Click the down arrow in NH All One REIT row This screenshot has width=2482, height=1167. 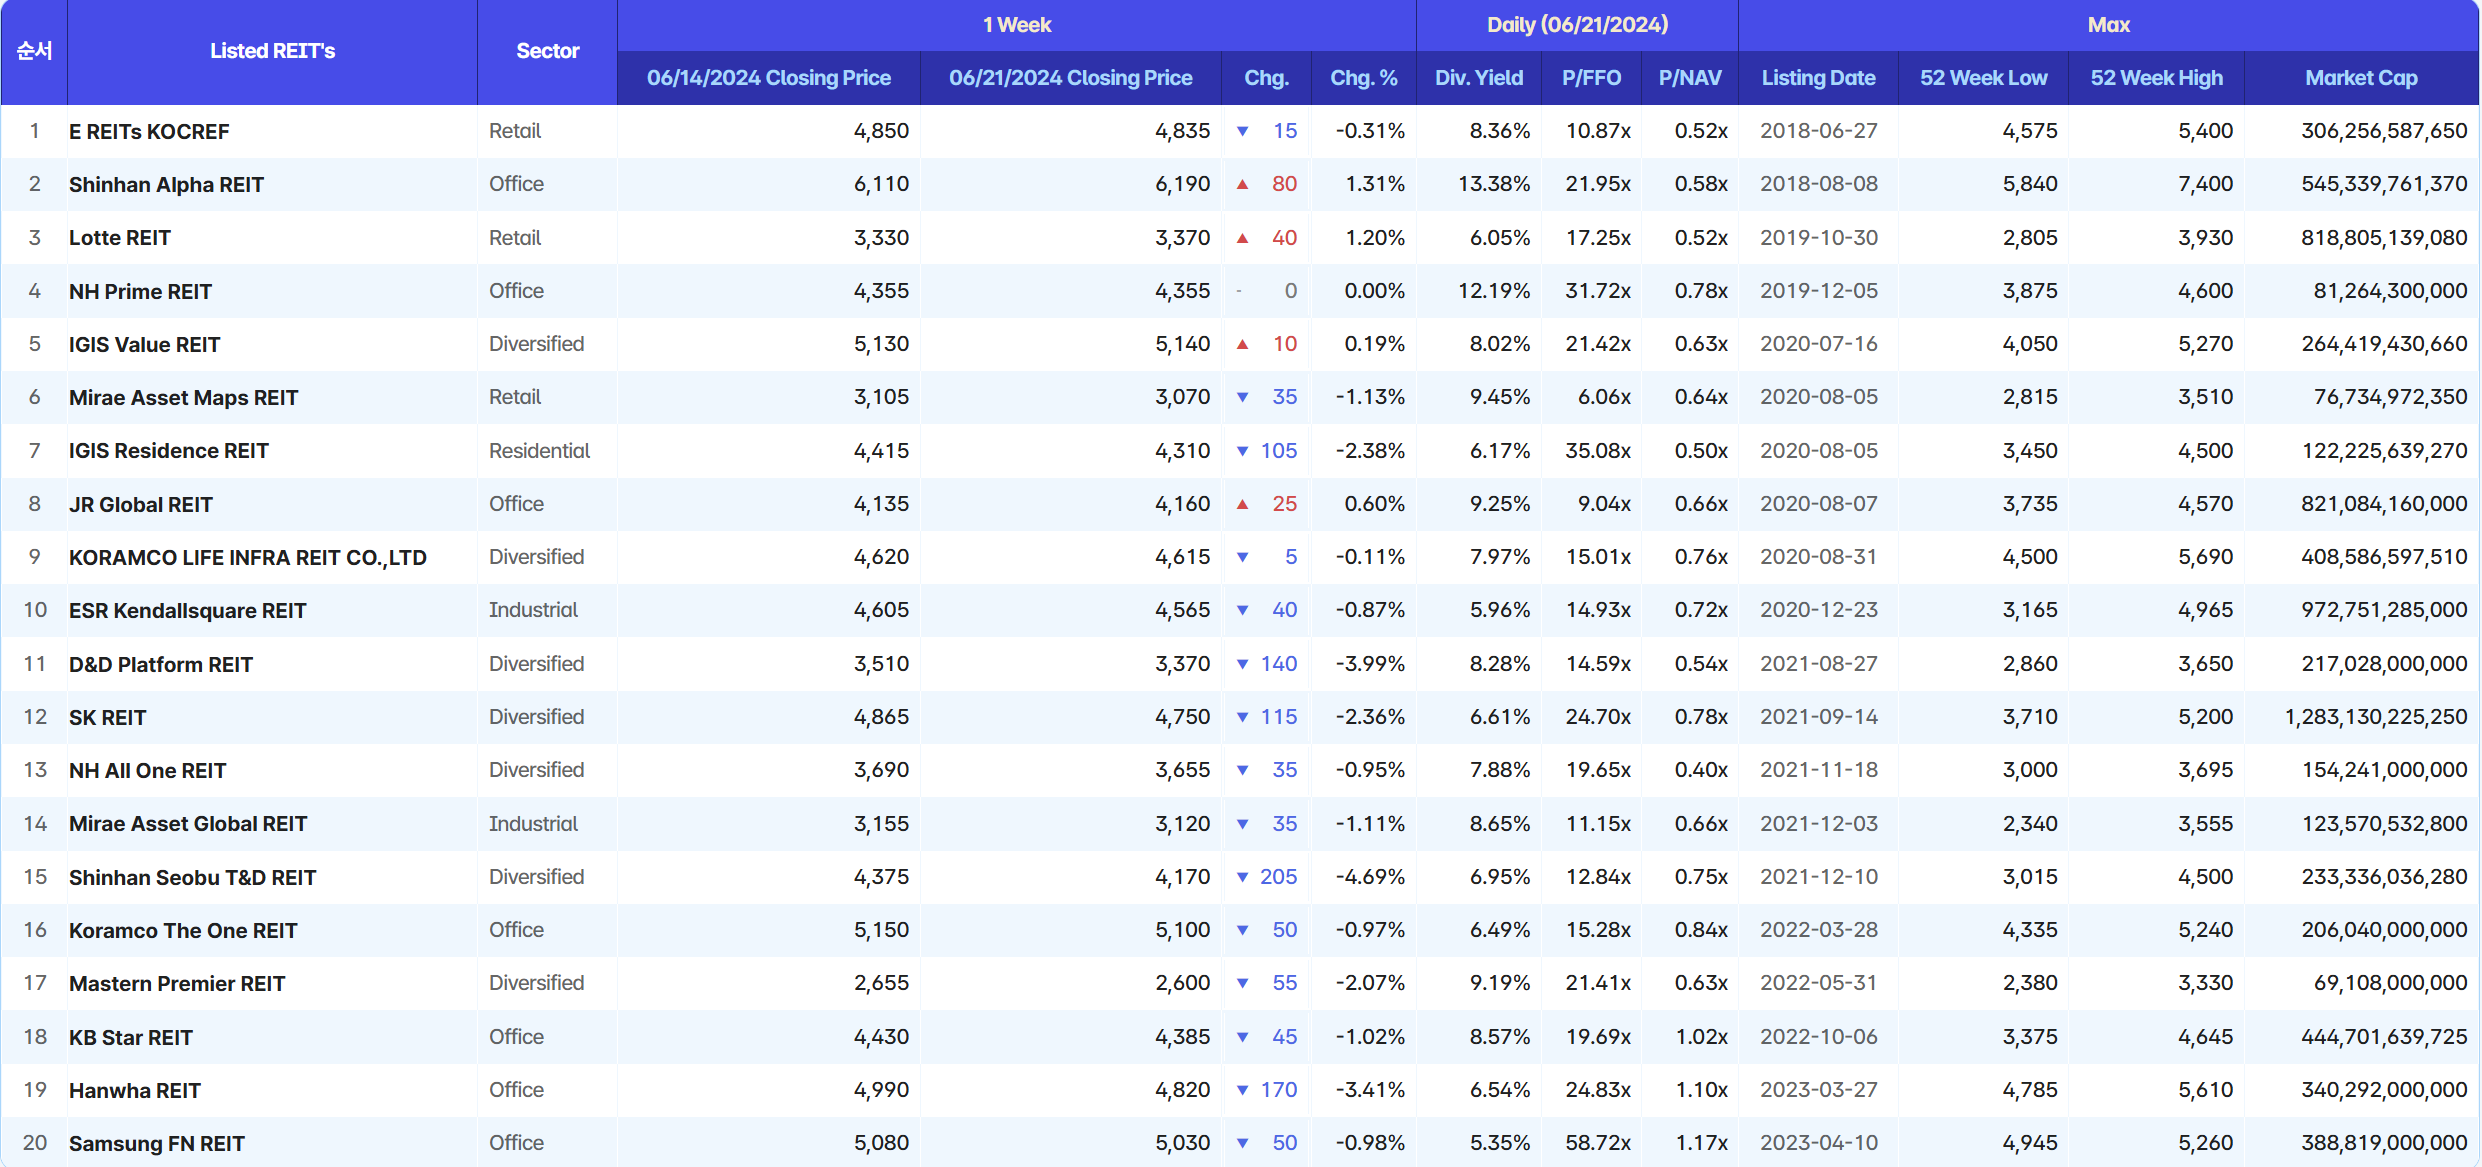(1242, 770)
